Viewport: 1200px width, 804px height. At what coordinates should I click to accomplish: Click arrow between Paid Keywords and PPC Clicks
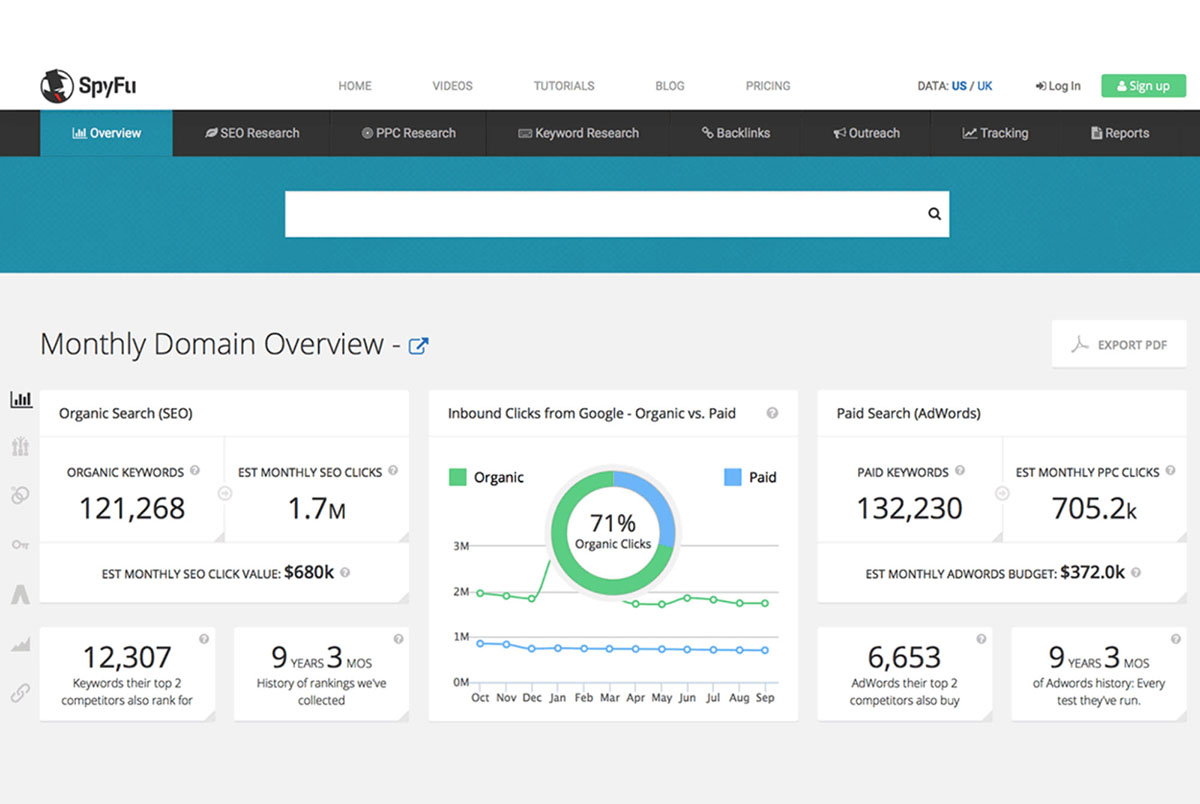(x=1002, y=492)
